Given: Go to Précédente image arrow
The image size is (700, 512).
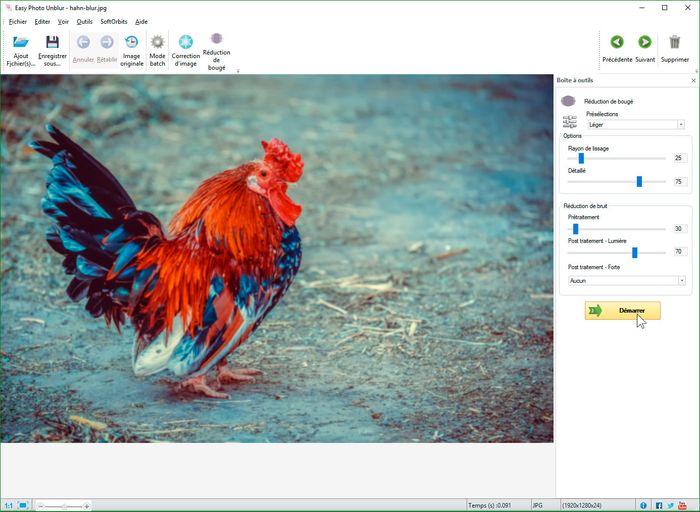Looking at the screenshot, I should tap(617, 42).
